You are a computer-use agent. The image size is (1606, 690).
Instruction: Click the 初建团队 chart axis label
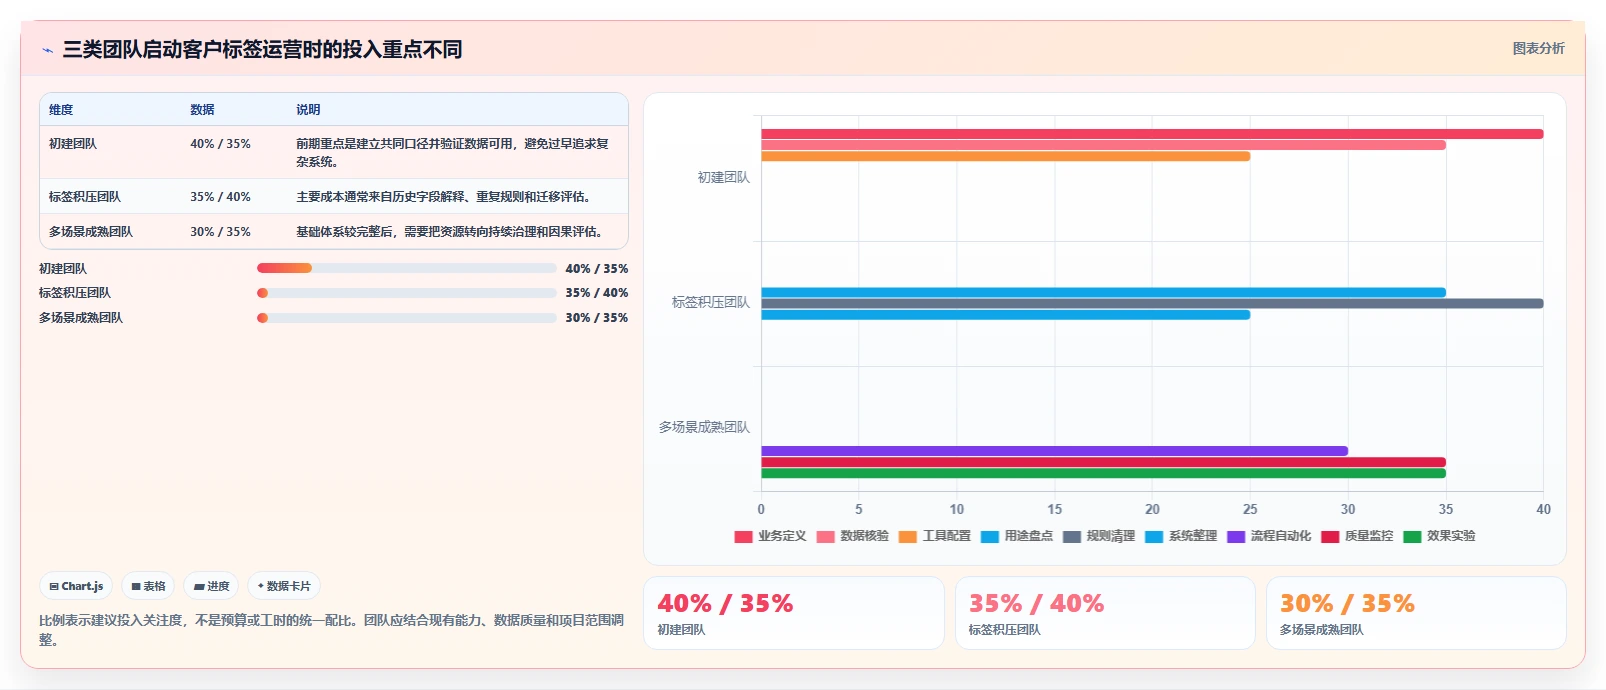(723, 177)
